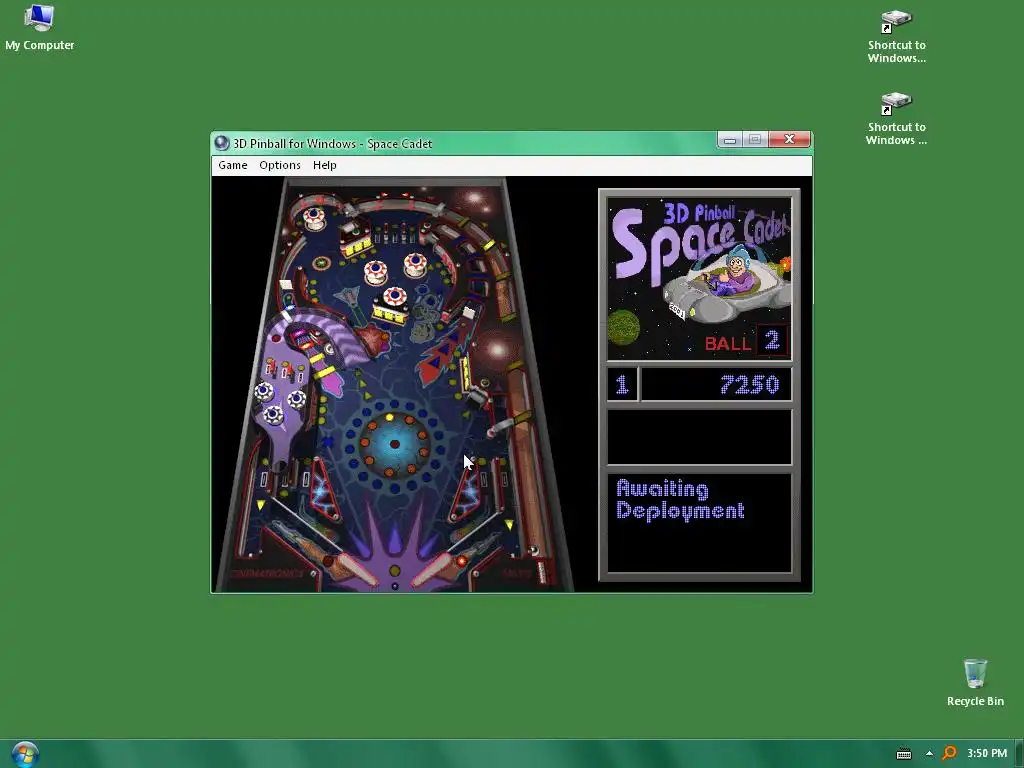Click the pinball window title bar icon

[222, 143]
